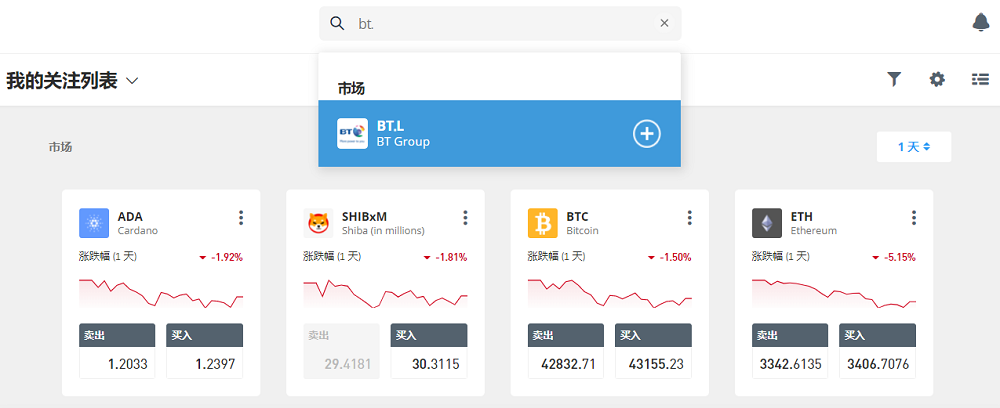Open the BTC price chart

610,294
